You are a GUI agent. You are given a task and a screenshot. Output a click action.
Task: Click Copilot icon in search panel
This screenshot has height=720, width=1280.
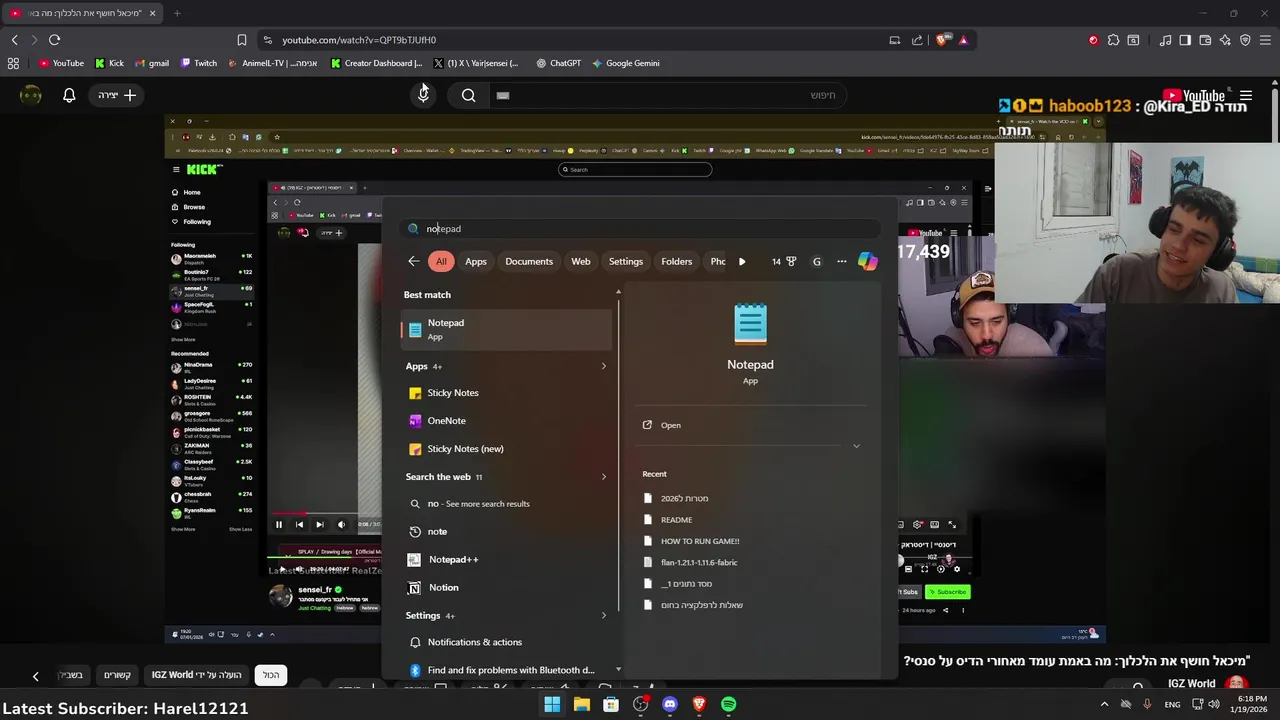click(x=867, y=261)
